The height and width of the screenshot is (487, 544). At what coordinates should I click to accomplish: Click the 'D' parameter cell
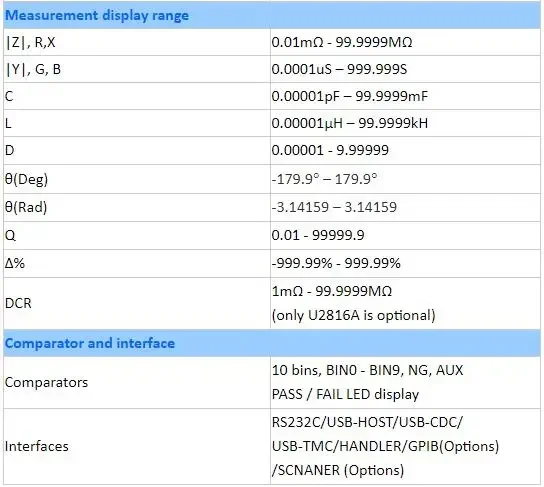(x=137, y=151)
